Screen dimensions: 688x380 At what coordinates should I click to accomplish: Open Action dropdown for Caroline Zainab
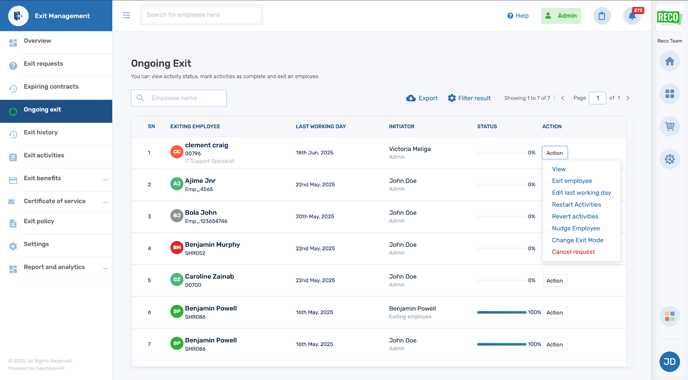point(555,281)
